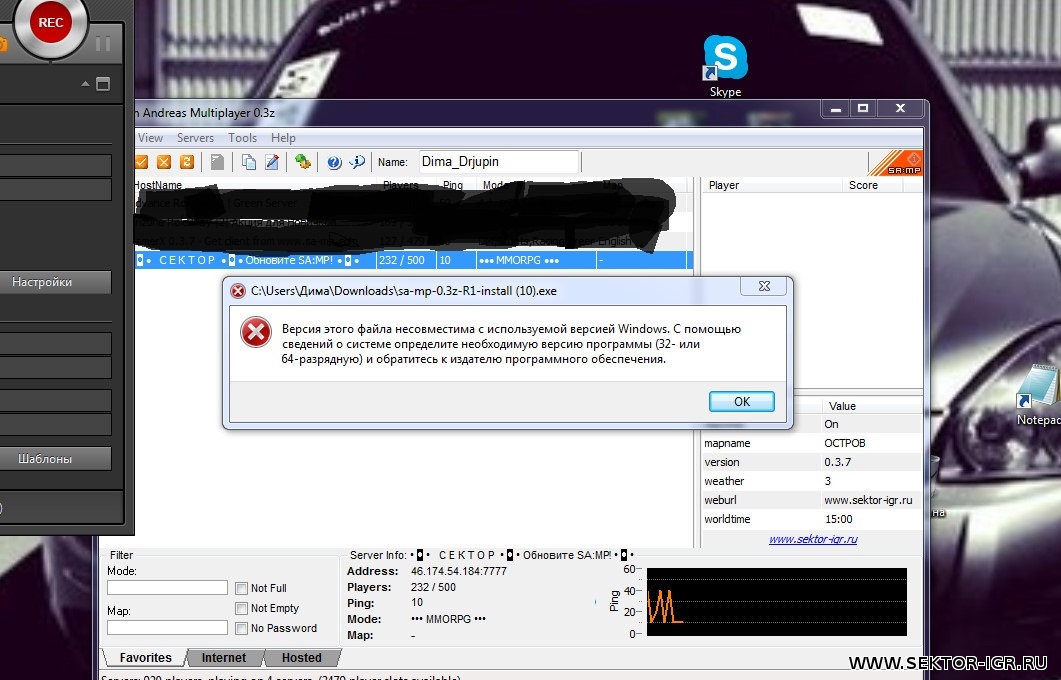This screenshot has height=680, width=1061.
Task: Open the Help menu
Action: pyautogui.click(x=284, y=137)
